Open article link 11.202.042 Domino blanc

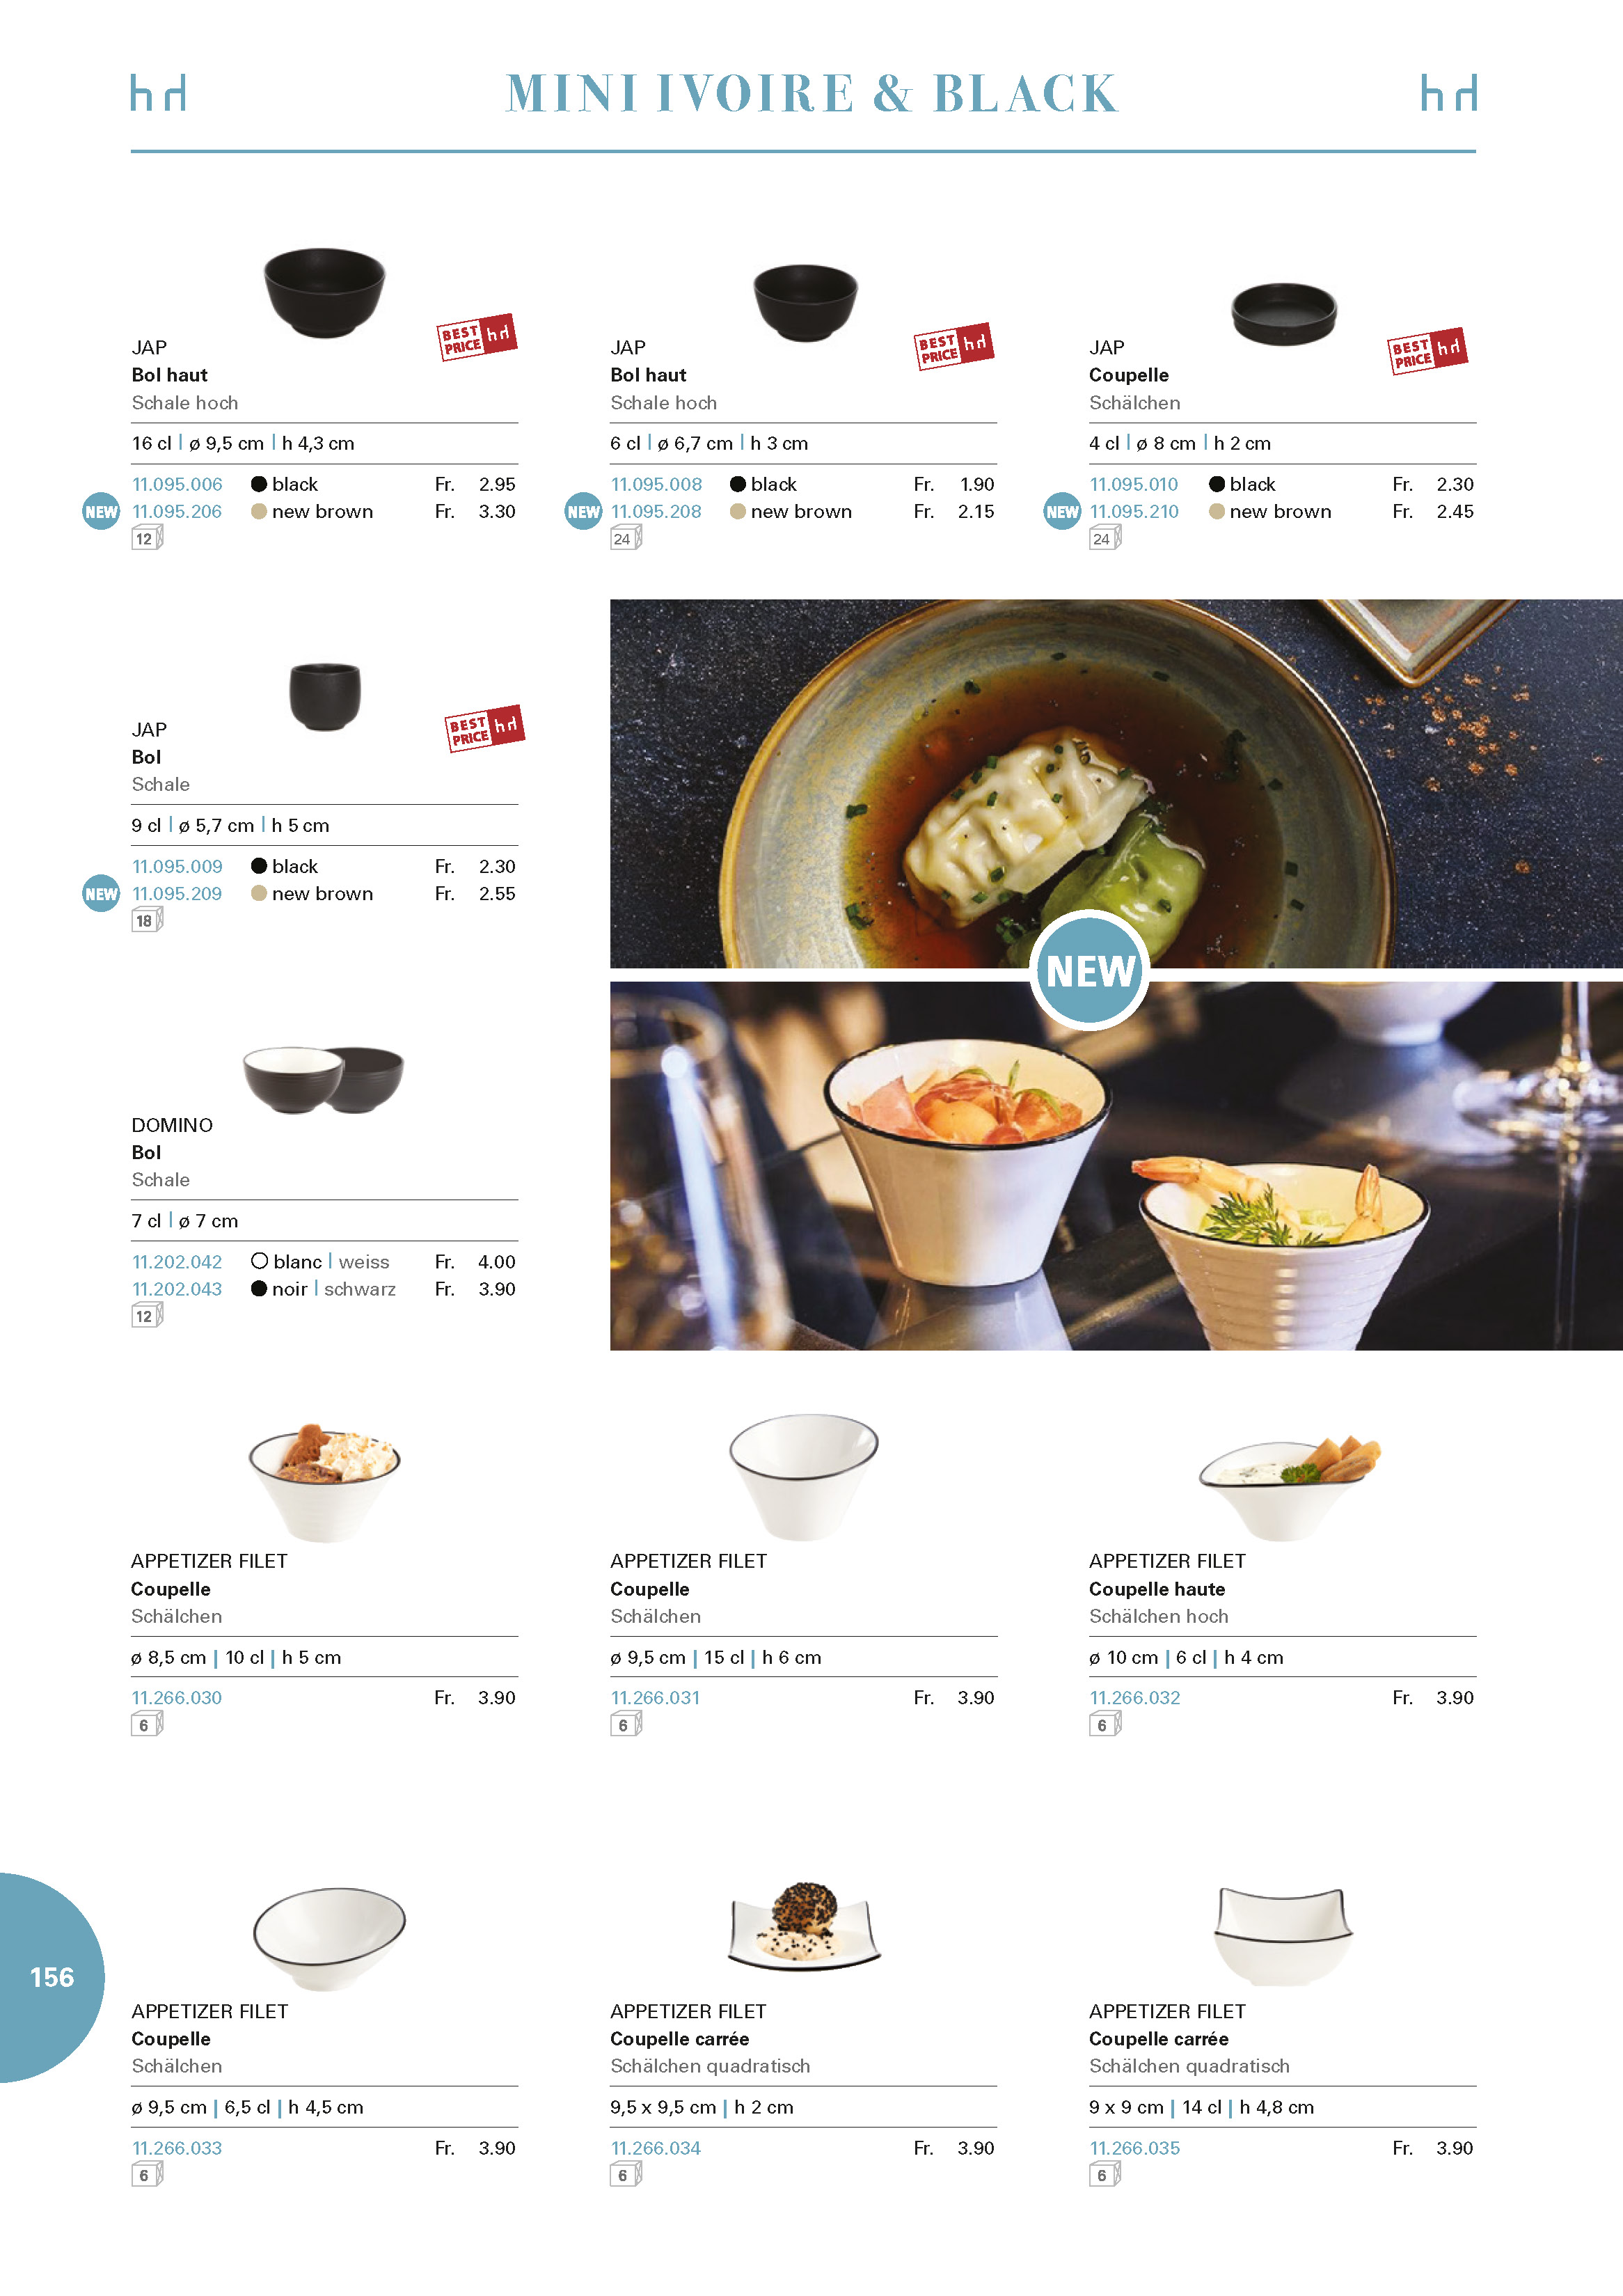[x=177, y=1262]
